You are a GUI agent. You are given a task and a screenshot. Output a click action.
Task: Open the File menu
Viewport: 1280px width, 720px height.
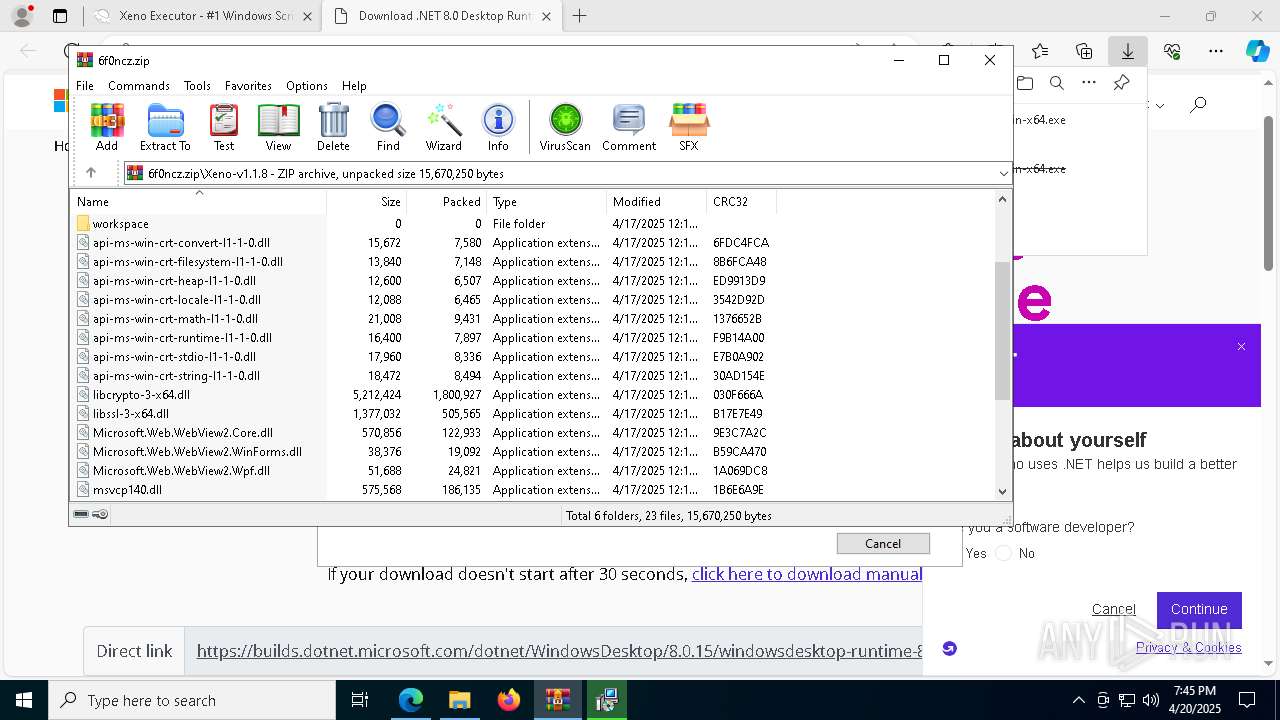[x=85, y=86]
